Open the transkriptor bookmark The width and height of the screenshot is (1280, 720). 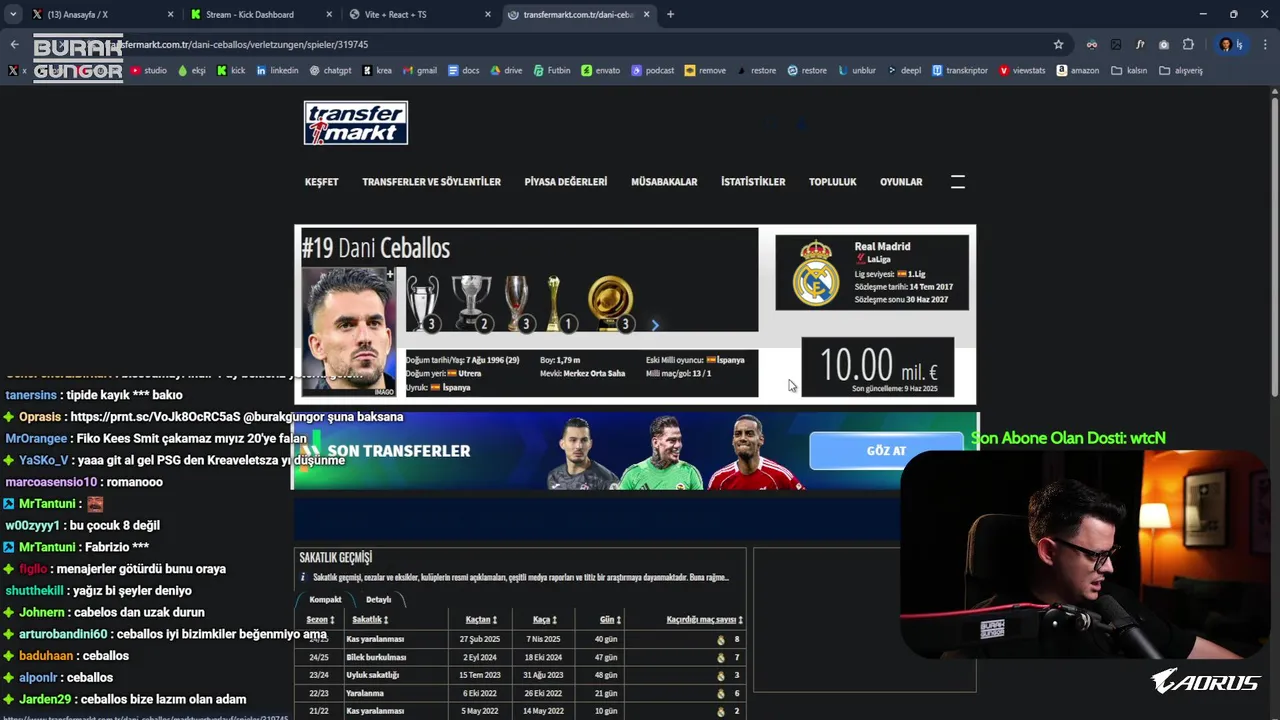click(x=960, y=70)
